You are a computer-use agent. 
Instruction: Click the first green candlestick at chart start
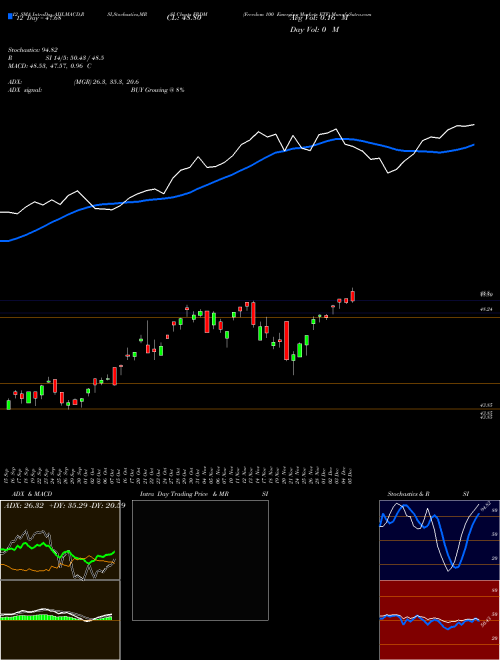tap(9, 405)
